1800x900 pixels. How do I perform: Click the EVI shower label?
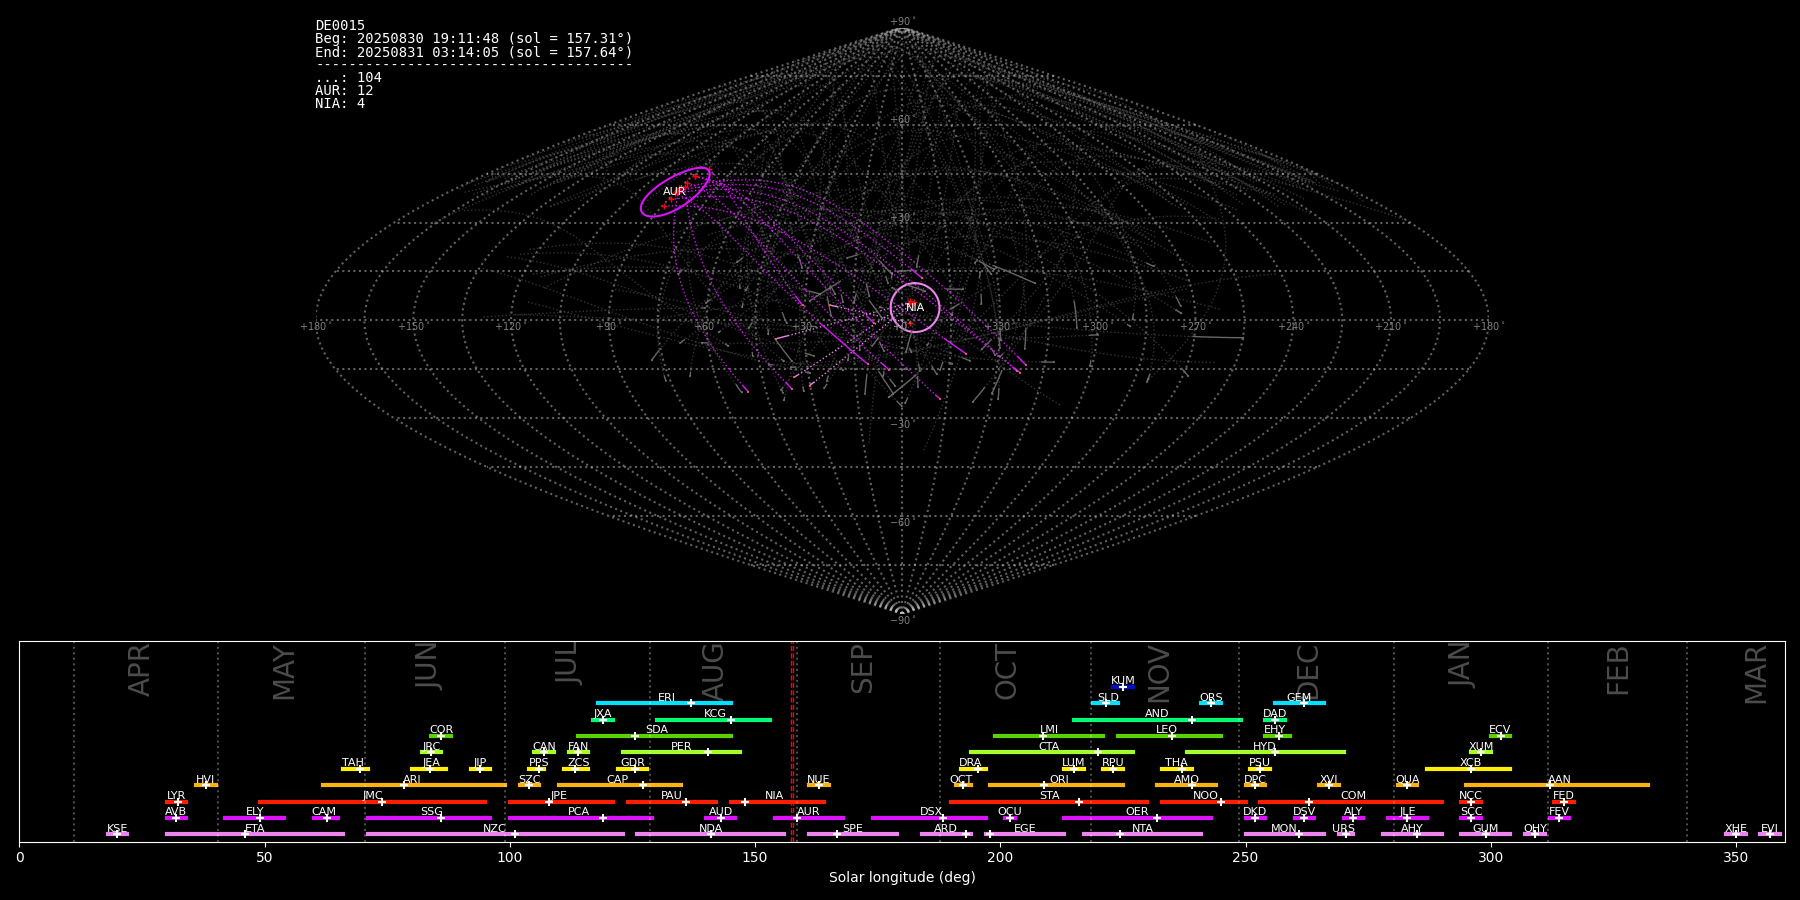tap(1769, 829)
